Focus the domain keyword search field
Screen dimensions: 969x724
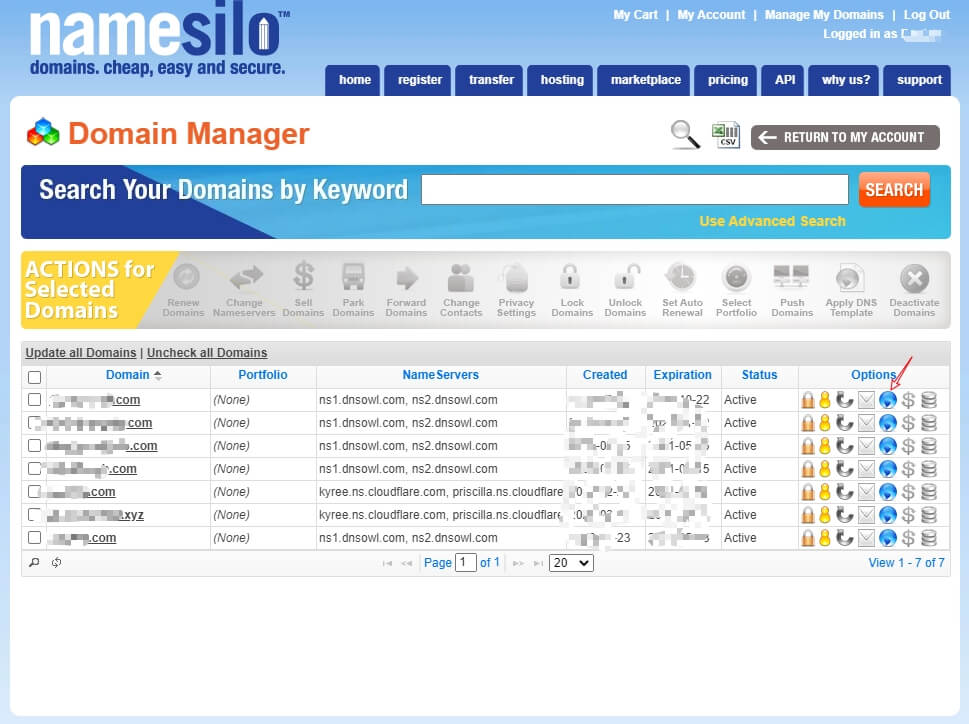point(635,190)
